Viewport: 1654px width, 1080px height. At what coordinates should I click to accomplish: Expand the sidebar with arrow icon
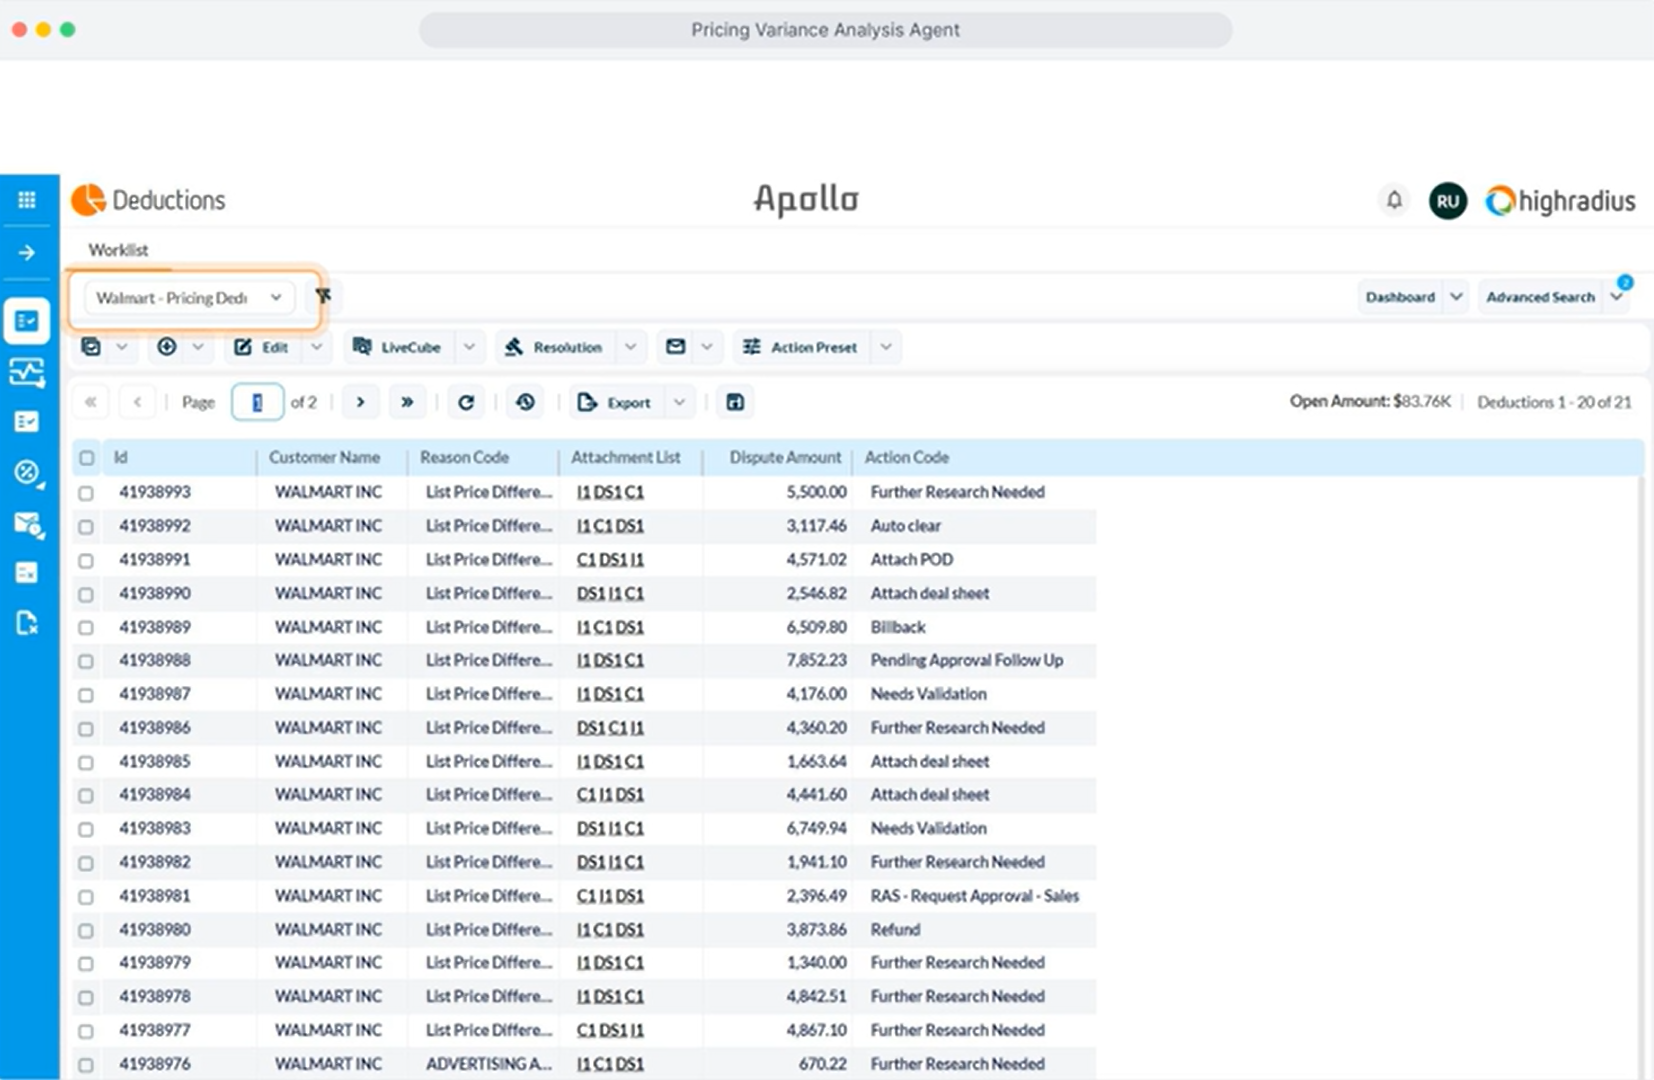point(27,253)
